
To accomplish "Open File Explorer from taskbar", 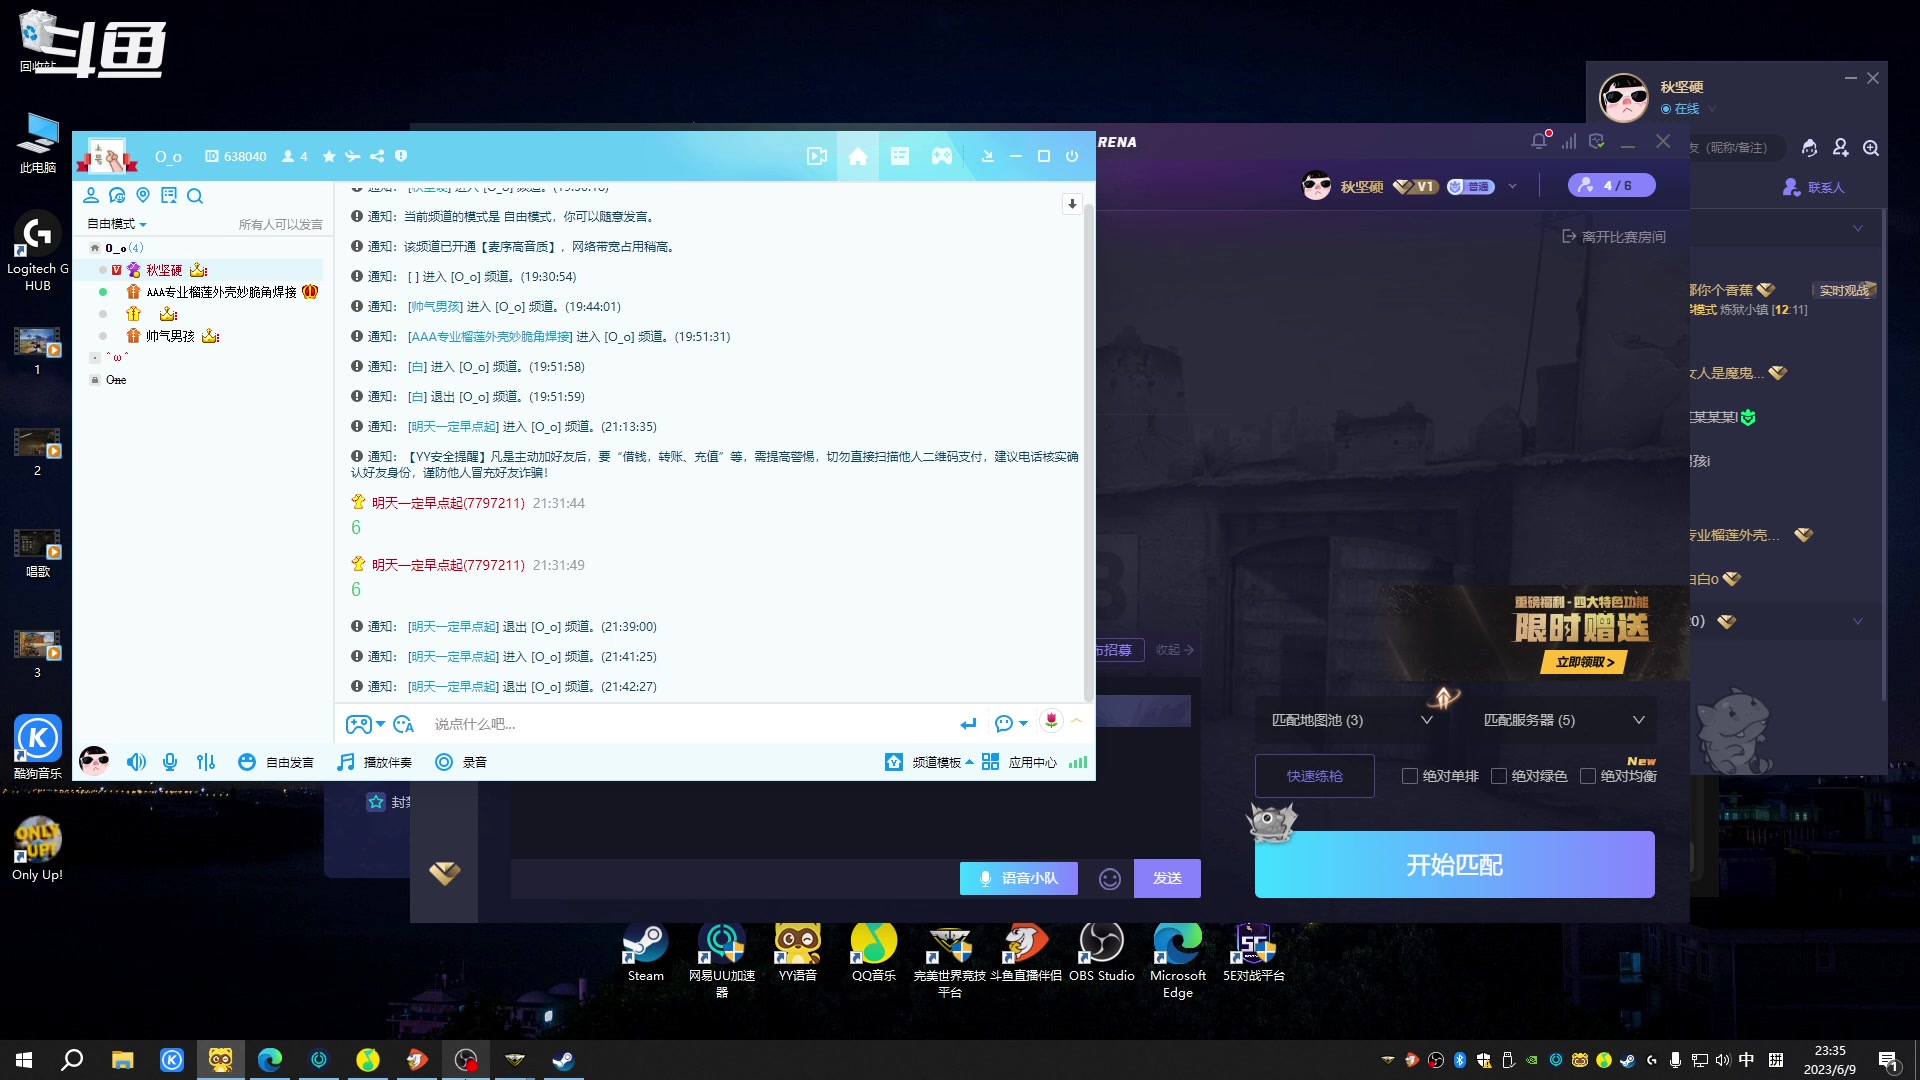I will point(122,1060).
